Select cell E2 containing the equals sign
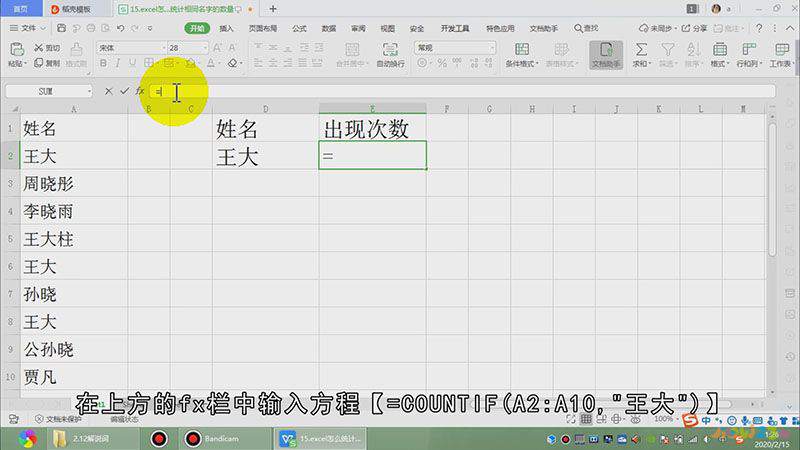Screen dimensions: 800x450 [372, 156]
